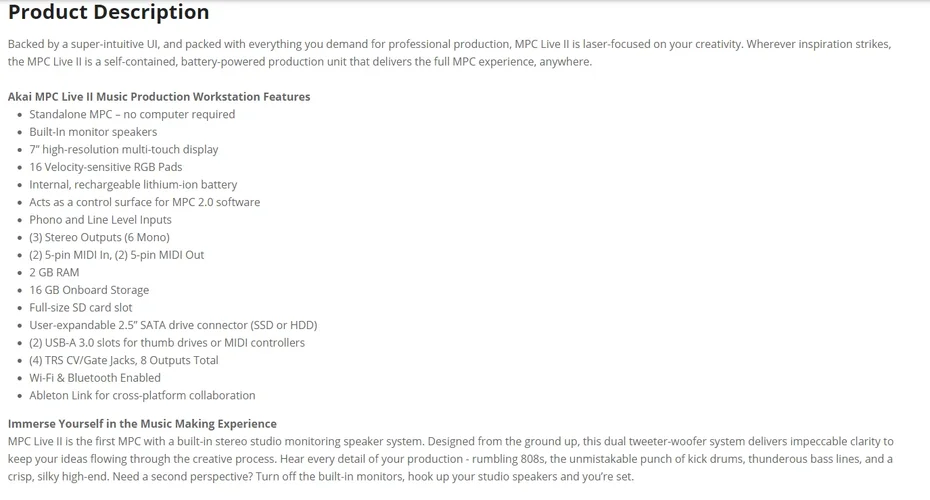Click the rechargeable lithium-ion battery list item
Viewport: 930px width, 500px height.
pyautogui.click(x=133, y=185)
